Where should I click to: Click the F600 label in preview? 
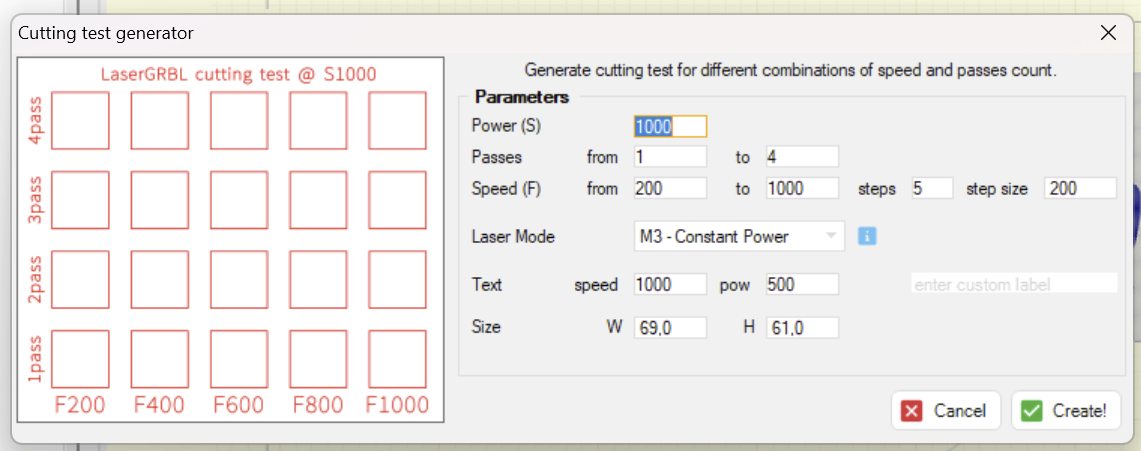(239, 405)
